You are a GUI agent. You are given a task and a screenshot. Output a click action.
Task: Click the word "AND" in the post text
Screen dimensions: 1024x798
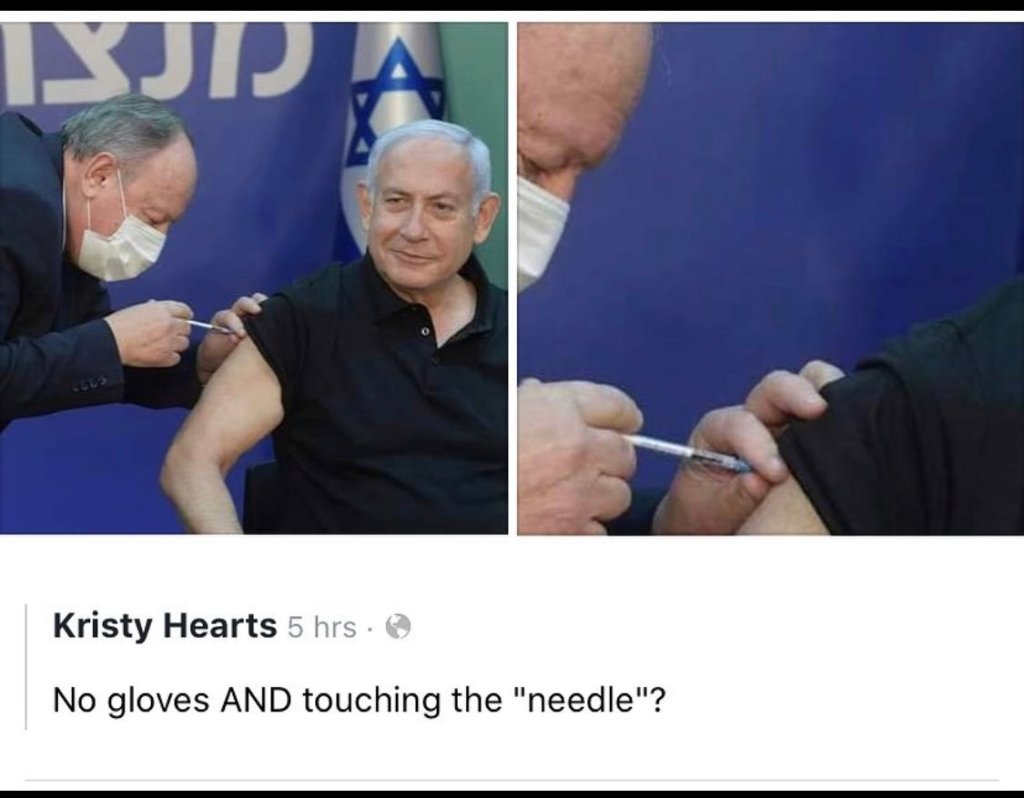pyautogui.click(x=256, y=701)
